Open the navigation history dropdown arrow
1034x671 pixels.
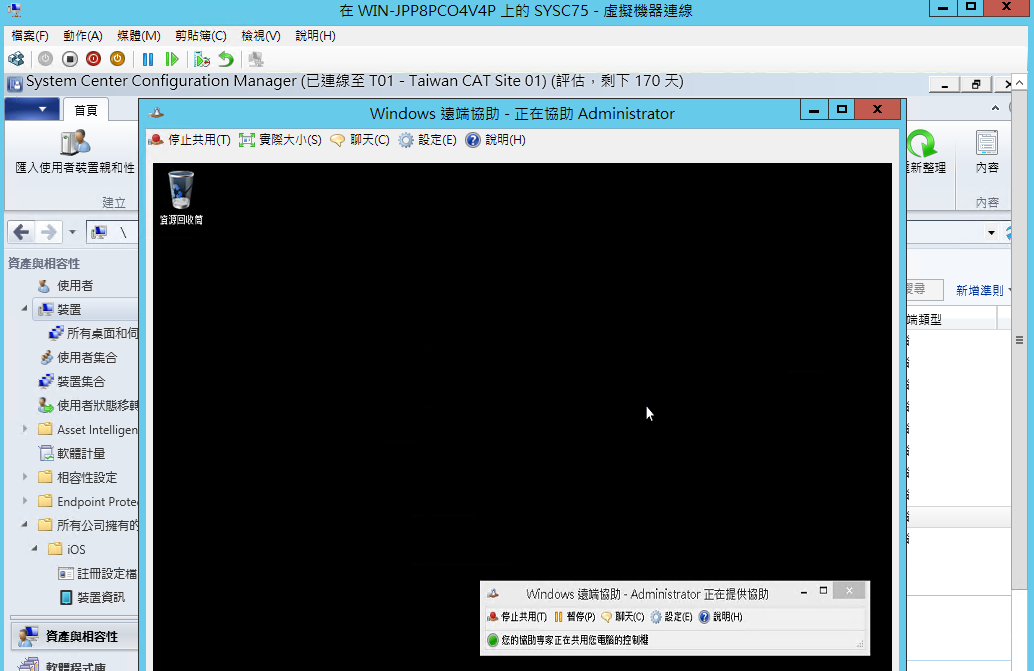click(73, 232)
